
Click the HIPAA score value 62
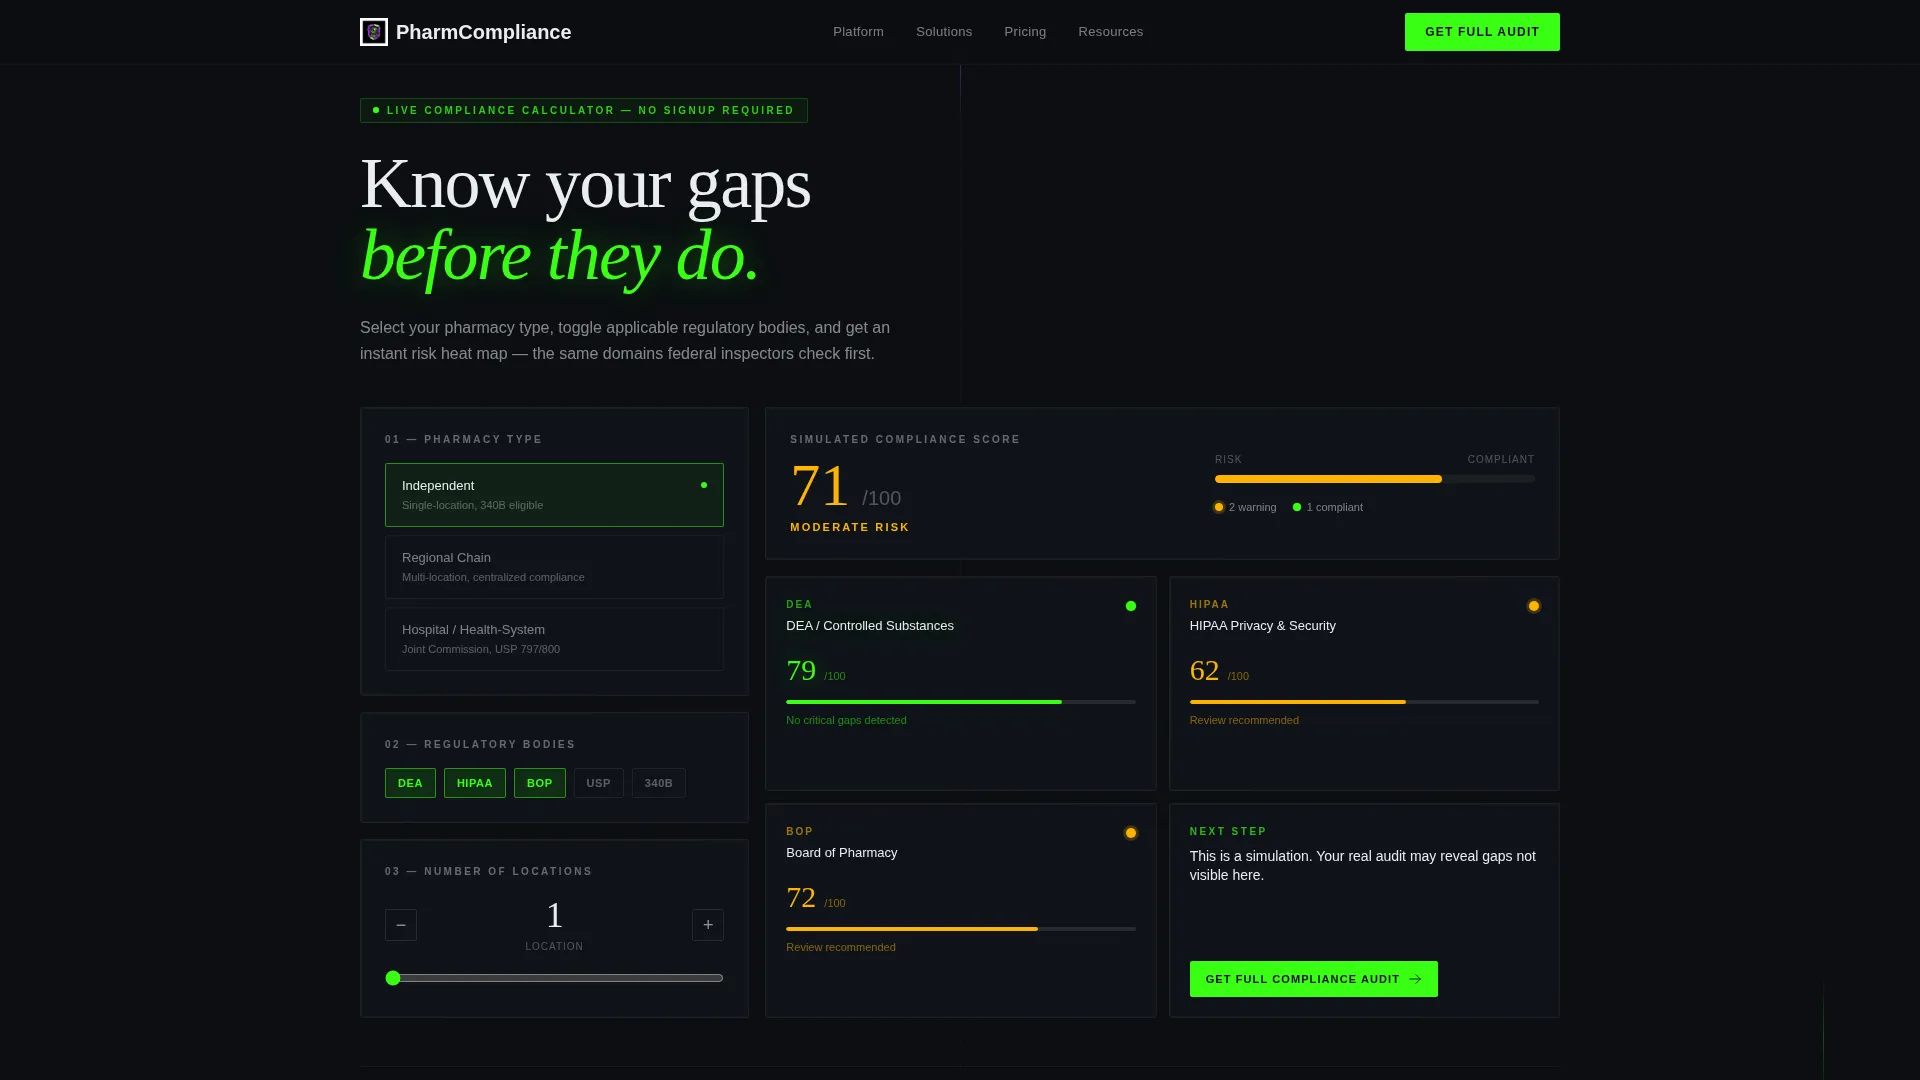1204,670
